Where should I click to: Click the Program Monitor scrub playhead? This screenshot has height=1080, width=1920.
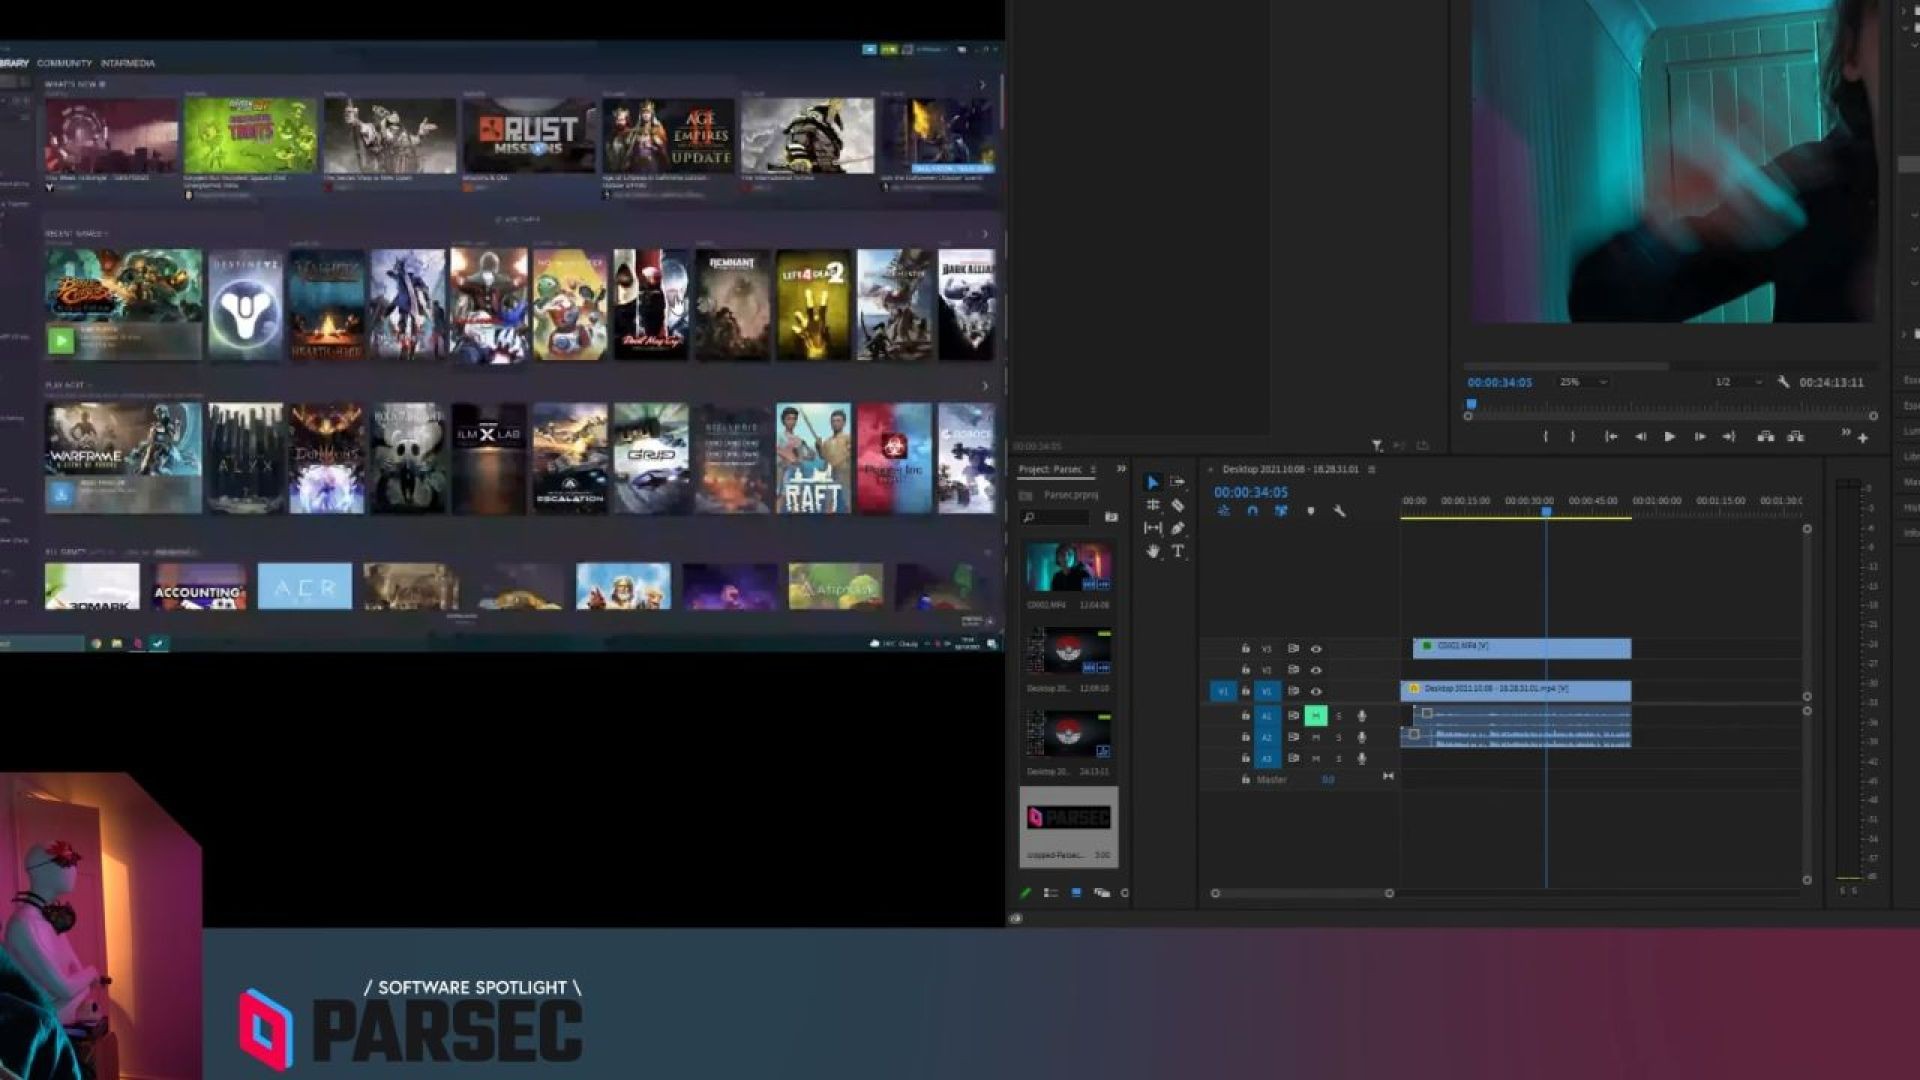1471,404
